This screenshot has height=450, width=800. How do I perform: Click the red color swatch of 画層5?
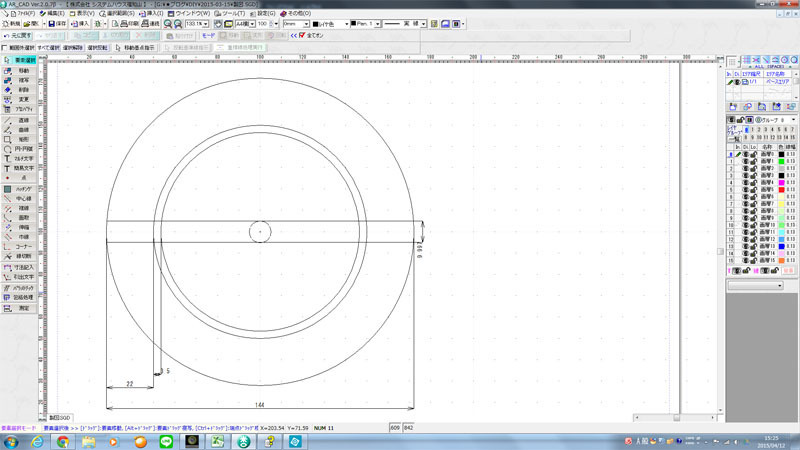point(781,190)
